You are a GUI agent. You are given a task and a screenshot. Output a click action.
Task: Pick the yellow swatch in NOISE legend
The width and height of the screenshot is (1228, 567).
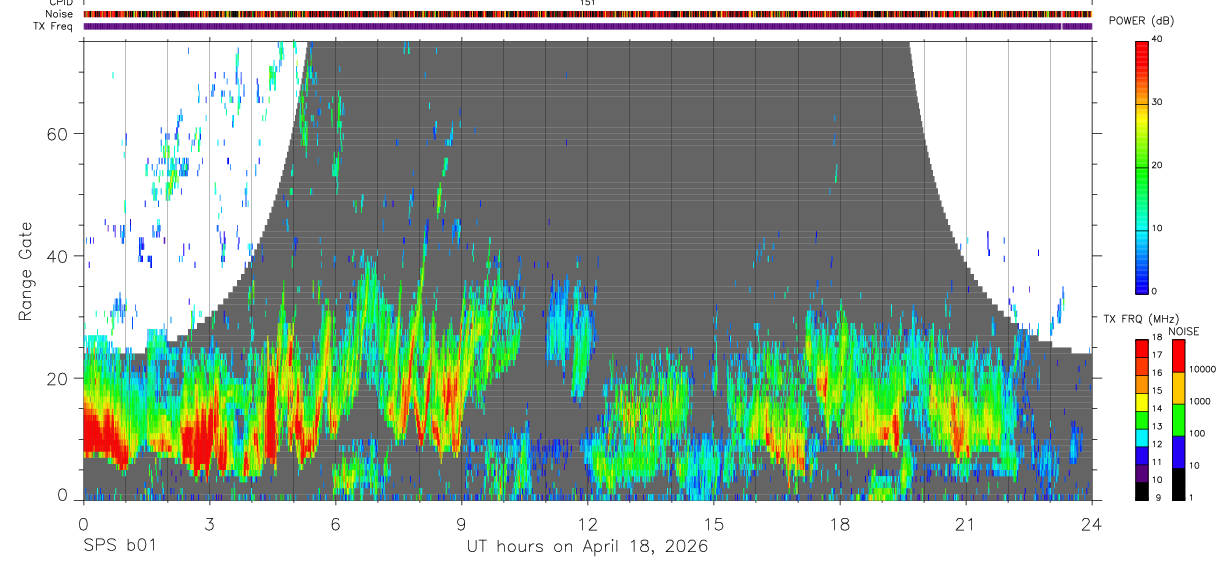pos(1177,388)
